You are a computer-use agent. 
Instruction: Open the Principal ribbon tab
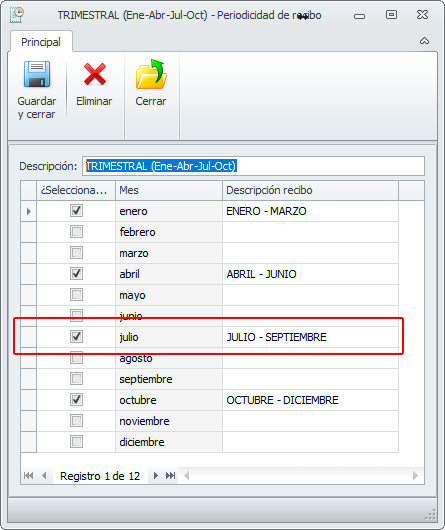click(x=41, y=42)
